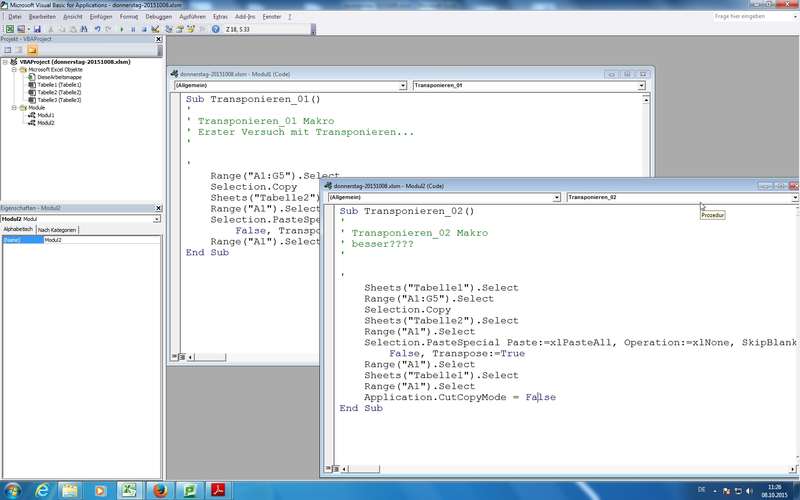Open VBA help with the question mark icon

click(216, 30)
